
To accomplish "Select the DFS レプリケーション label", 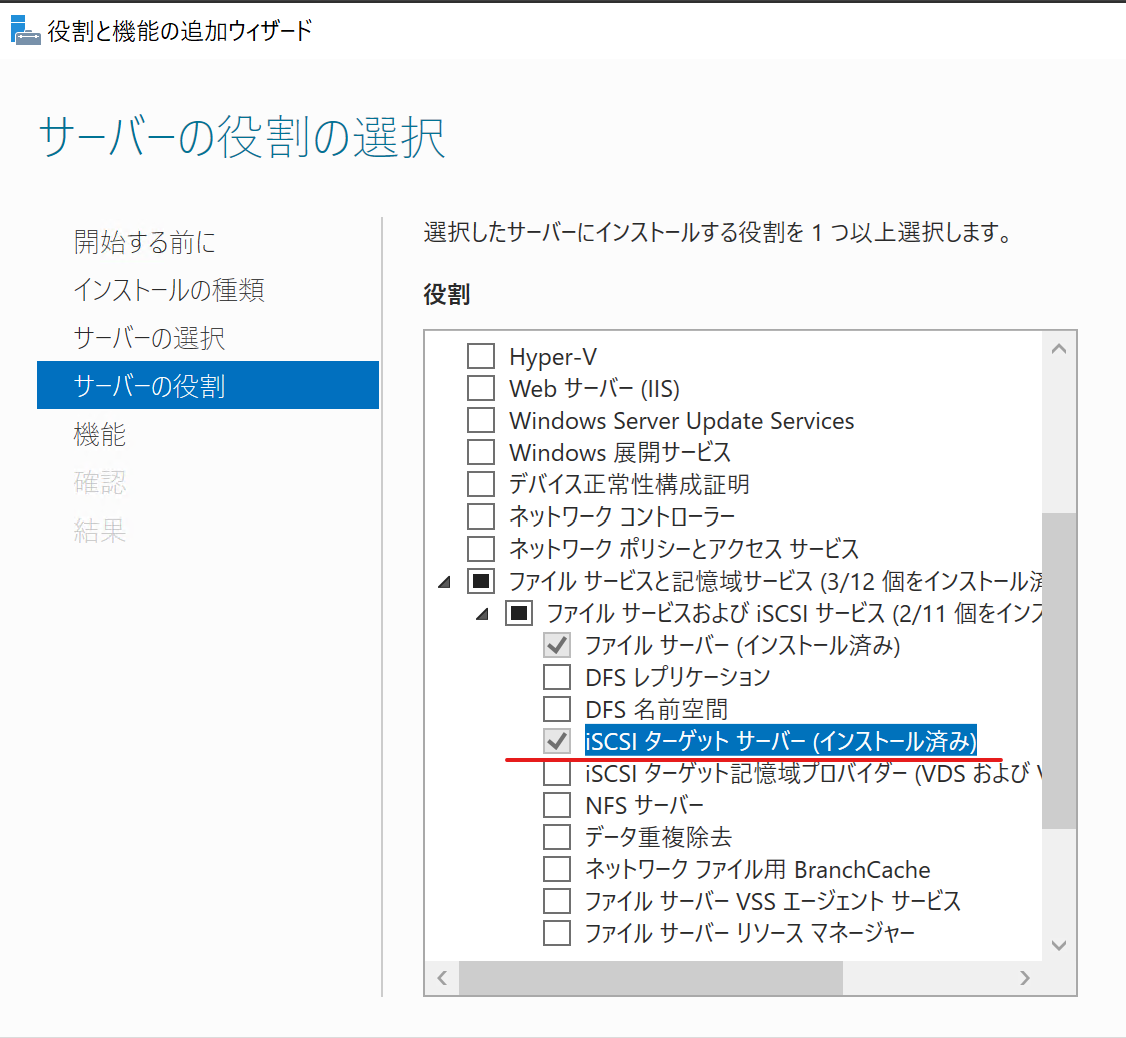I will 678,677.
